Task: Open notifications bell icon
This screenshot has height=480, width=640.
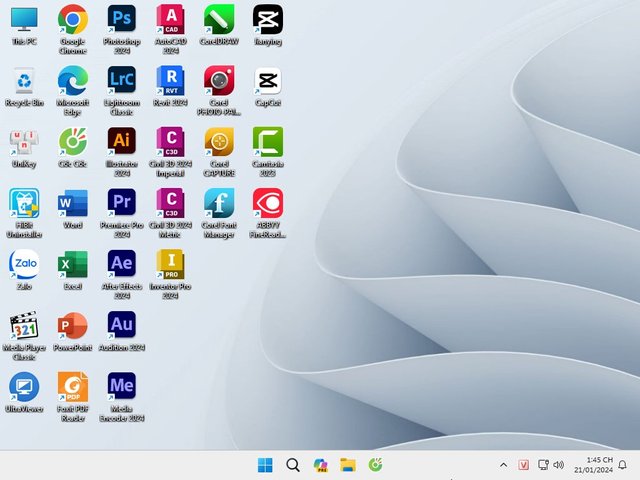Action: coord(622,465)
